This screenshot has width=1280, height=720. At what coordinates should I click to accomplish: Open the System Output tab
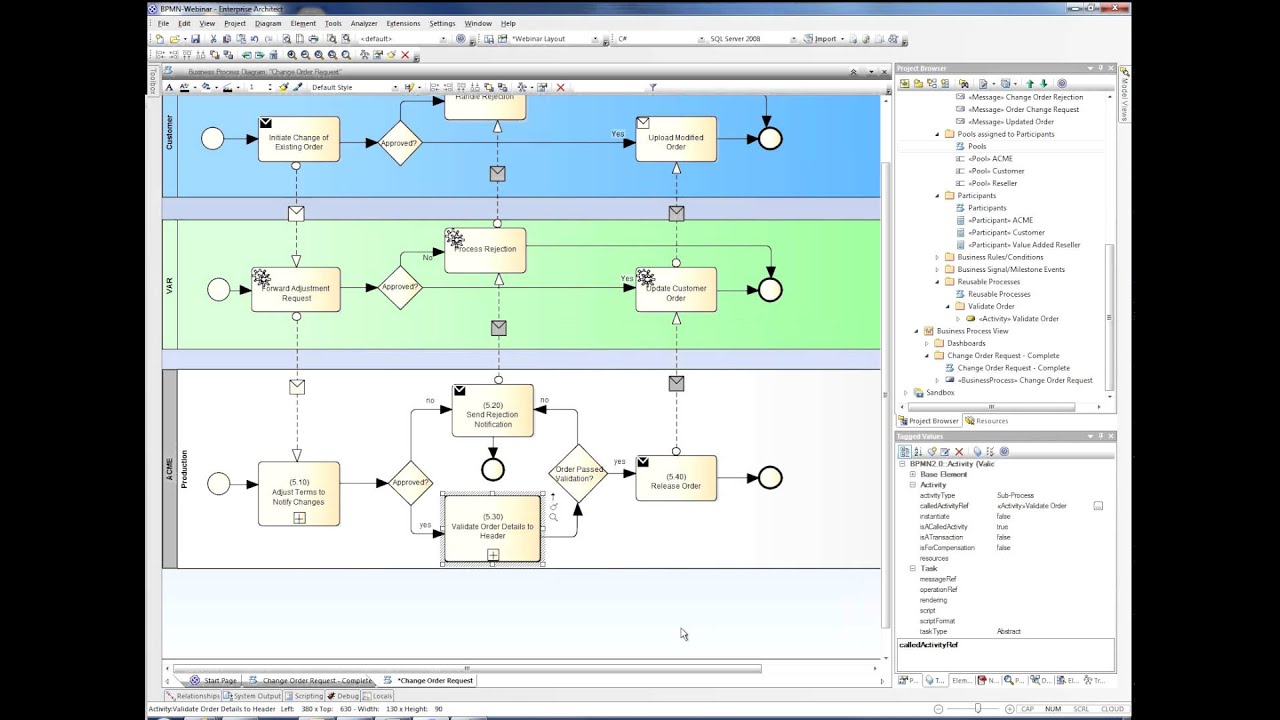coord(252,696)
